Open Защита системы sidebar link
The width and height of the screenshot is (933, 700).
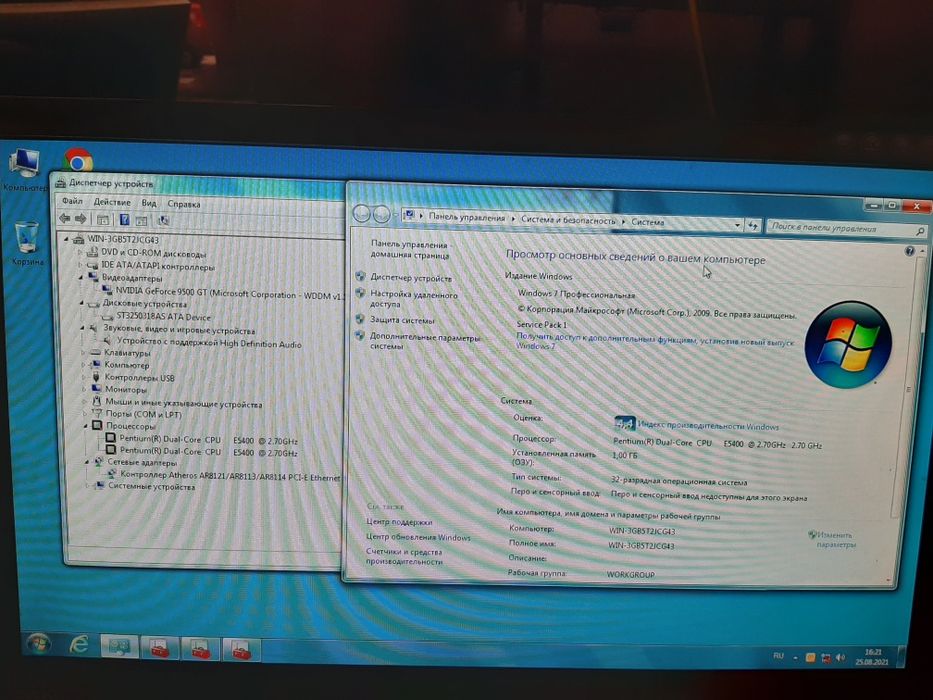[x=402, y=320]
